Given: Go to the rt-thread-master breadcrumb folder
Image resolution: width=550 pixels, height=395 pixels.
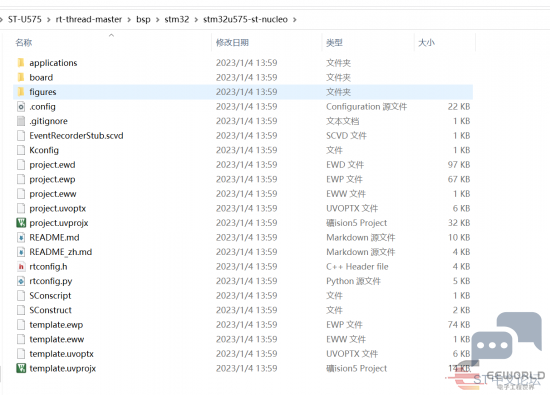Looking at the screenshot, I should 89,19.
